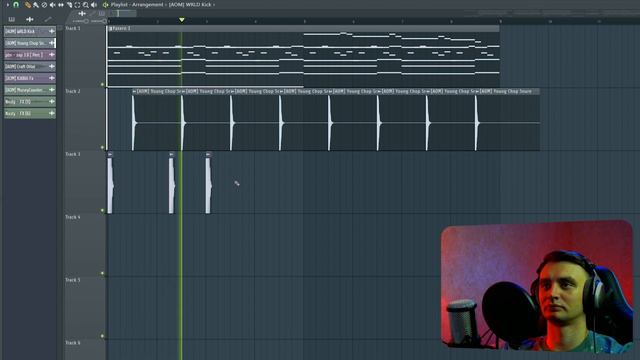Viewport: 640px width, 360px height.
Task: Mute Track 3 via its green dot
Action: coord(102,211)
